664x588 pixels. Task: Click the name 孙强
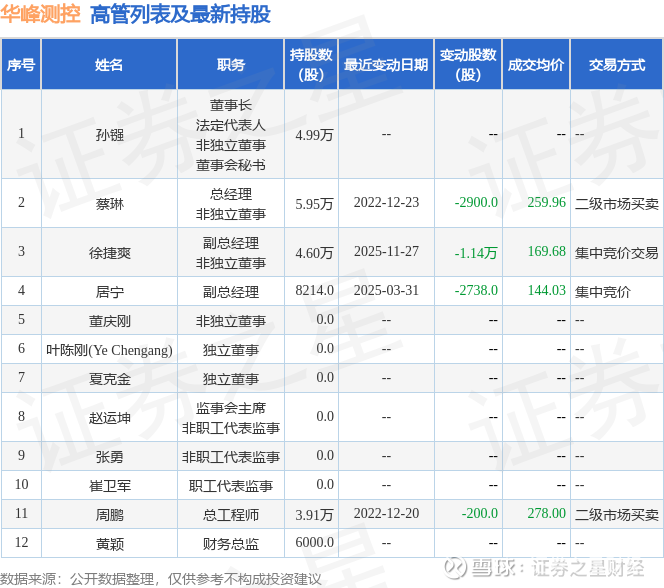(x=109, y=135)
